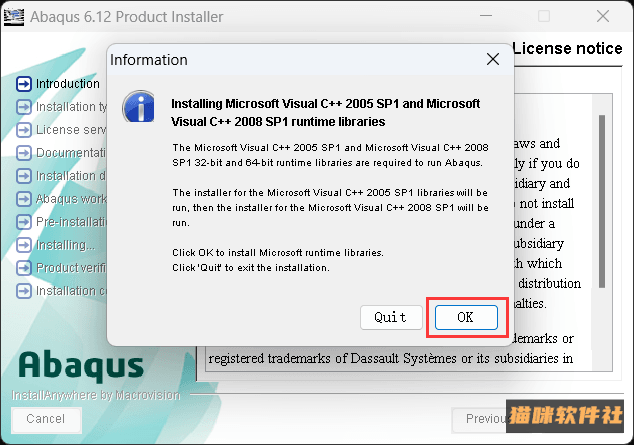Viewport: 634px width, 445px height.
Task: Close the Abaqus 6.12 Product Installer window
Action: (x=603, y=16)
